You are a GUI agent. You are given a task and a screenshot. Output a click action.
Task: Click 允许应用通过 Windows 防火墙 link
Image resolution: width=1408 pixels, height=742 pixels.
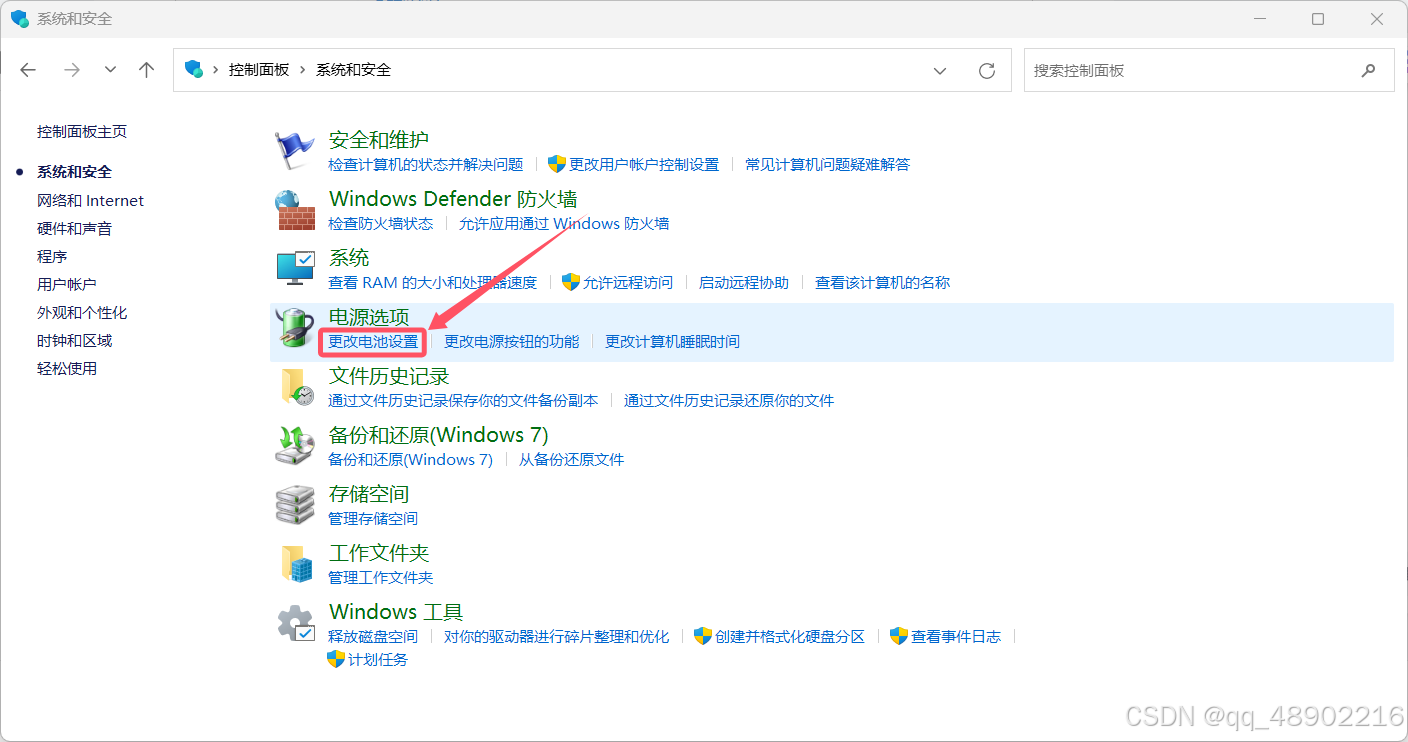click(564, 224)
